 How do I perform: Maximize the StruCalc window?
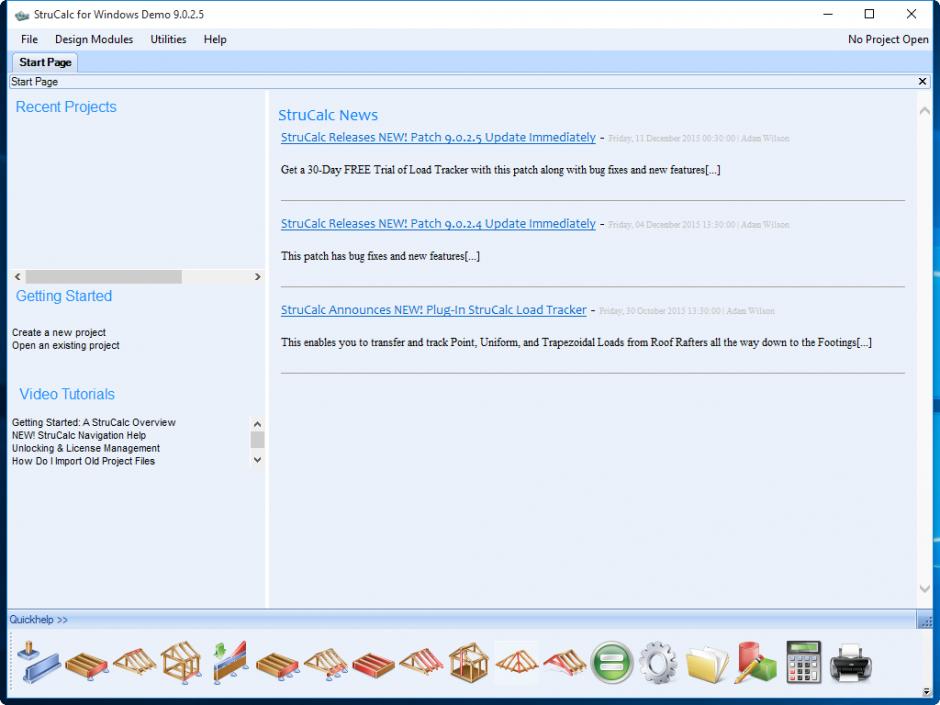pos(869,14)
